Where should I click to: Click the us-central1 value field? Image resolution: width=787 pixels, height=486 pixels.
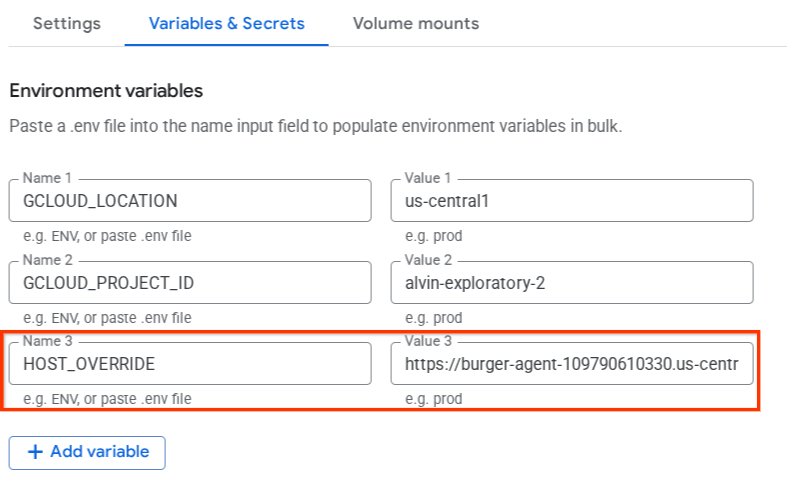571,201
